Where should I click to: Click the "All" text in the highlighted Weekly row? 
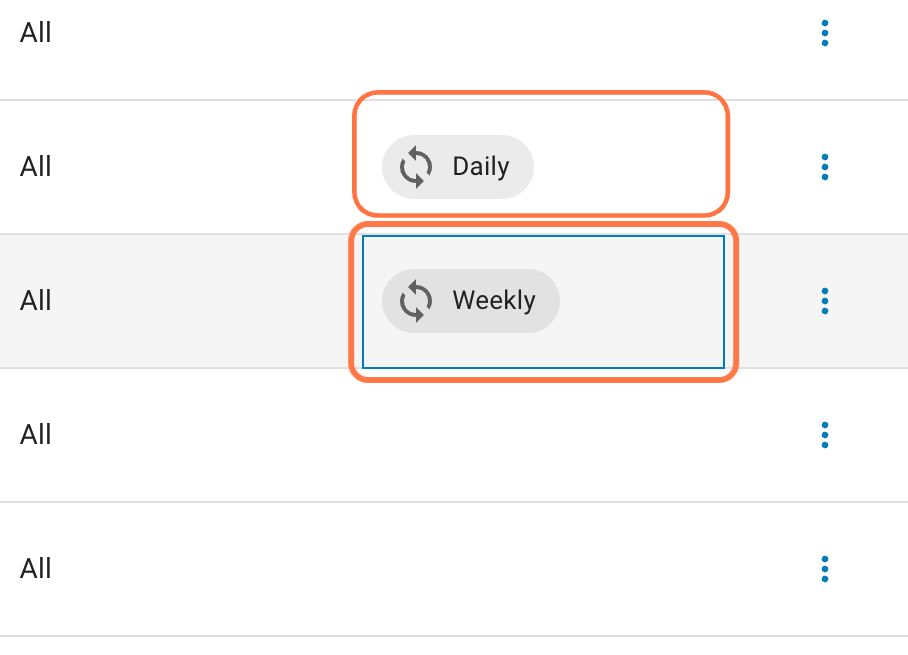pyautogui.click(x=36, y=301)
